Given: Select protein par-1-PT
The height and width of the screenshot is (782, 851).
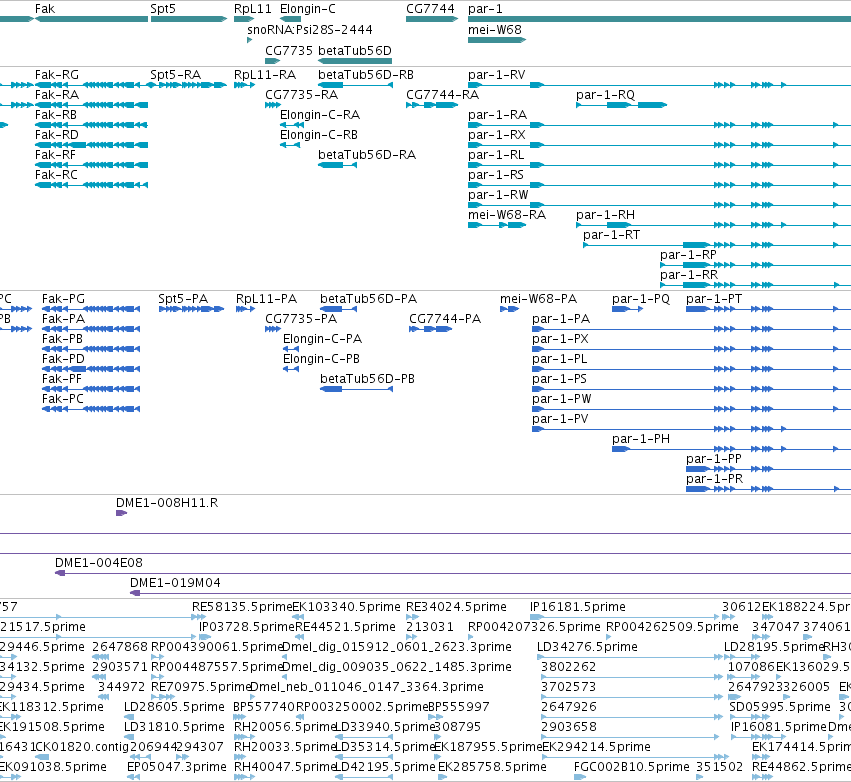Looking at the screenshot, I should pyautogui.click(x=769, y=309).
